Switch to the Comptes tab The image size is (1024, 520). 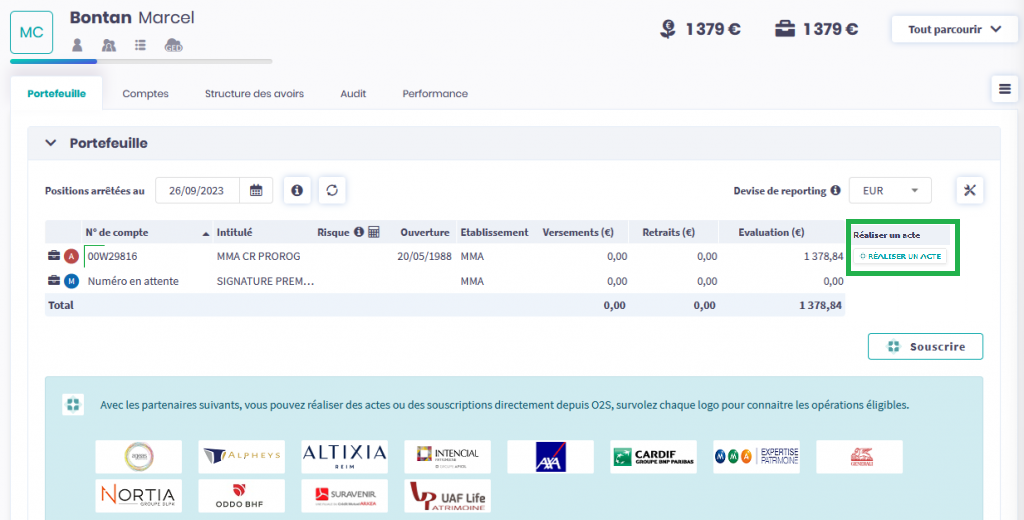pyautogui.click(x=145, y=94)
